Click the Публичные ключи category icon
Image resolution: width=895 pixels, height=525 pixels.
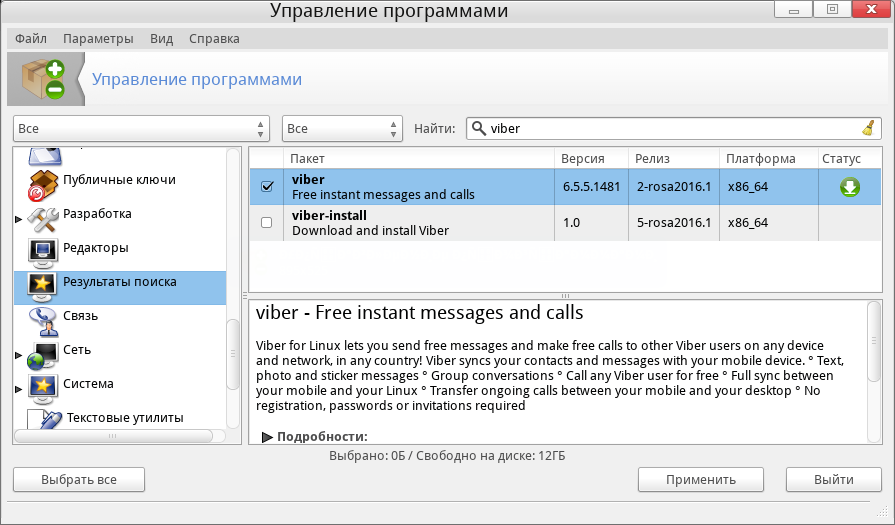click(43, 185)
